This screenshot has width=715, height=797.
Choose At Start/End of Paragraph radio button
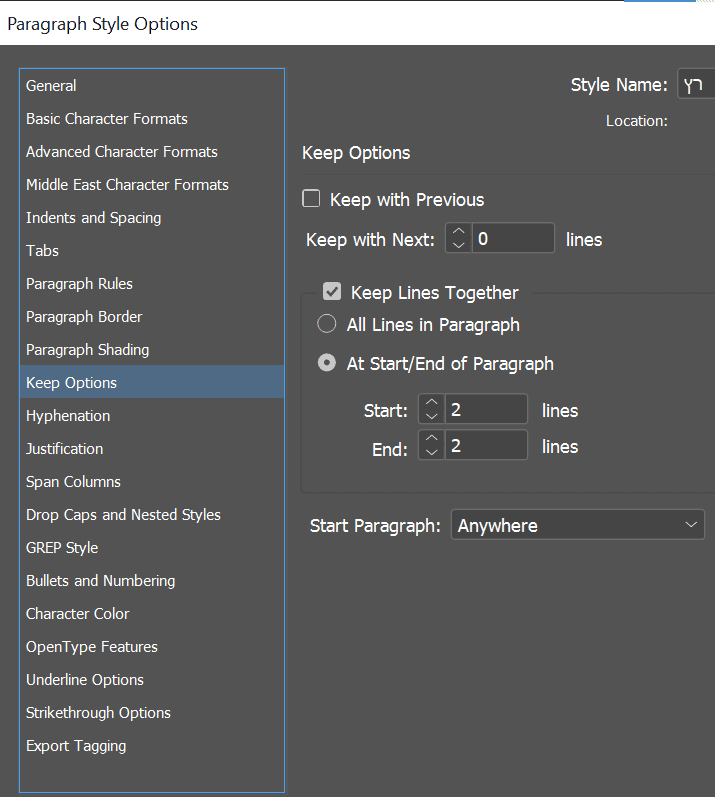coord(327,364)
